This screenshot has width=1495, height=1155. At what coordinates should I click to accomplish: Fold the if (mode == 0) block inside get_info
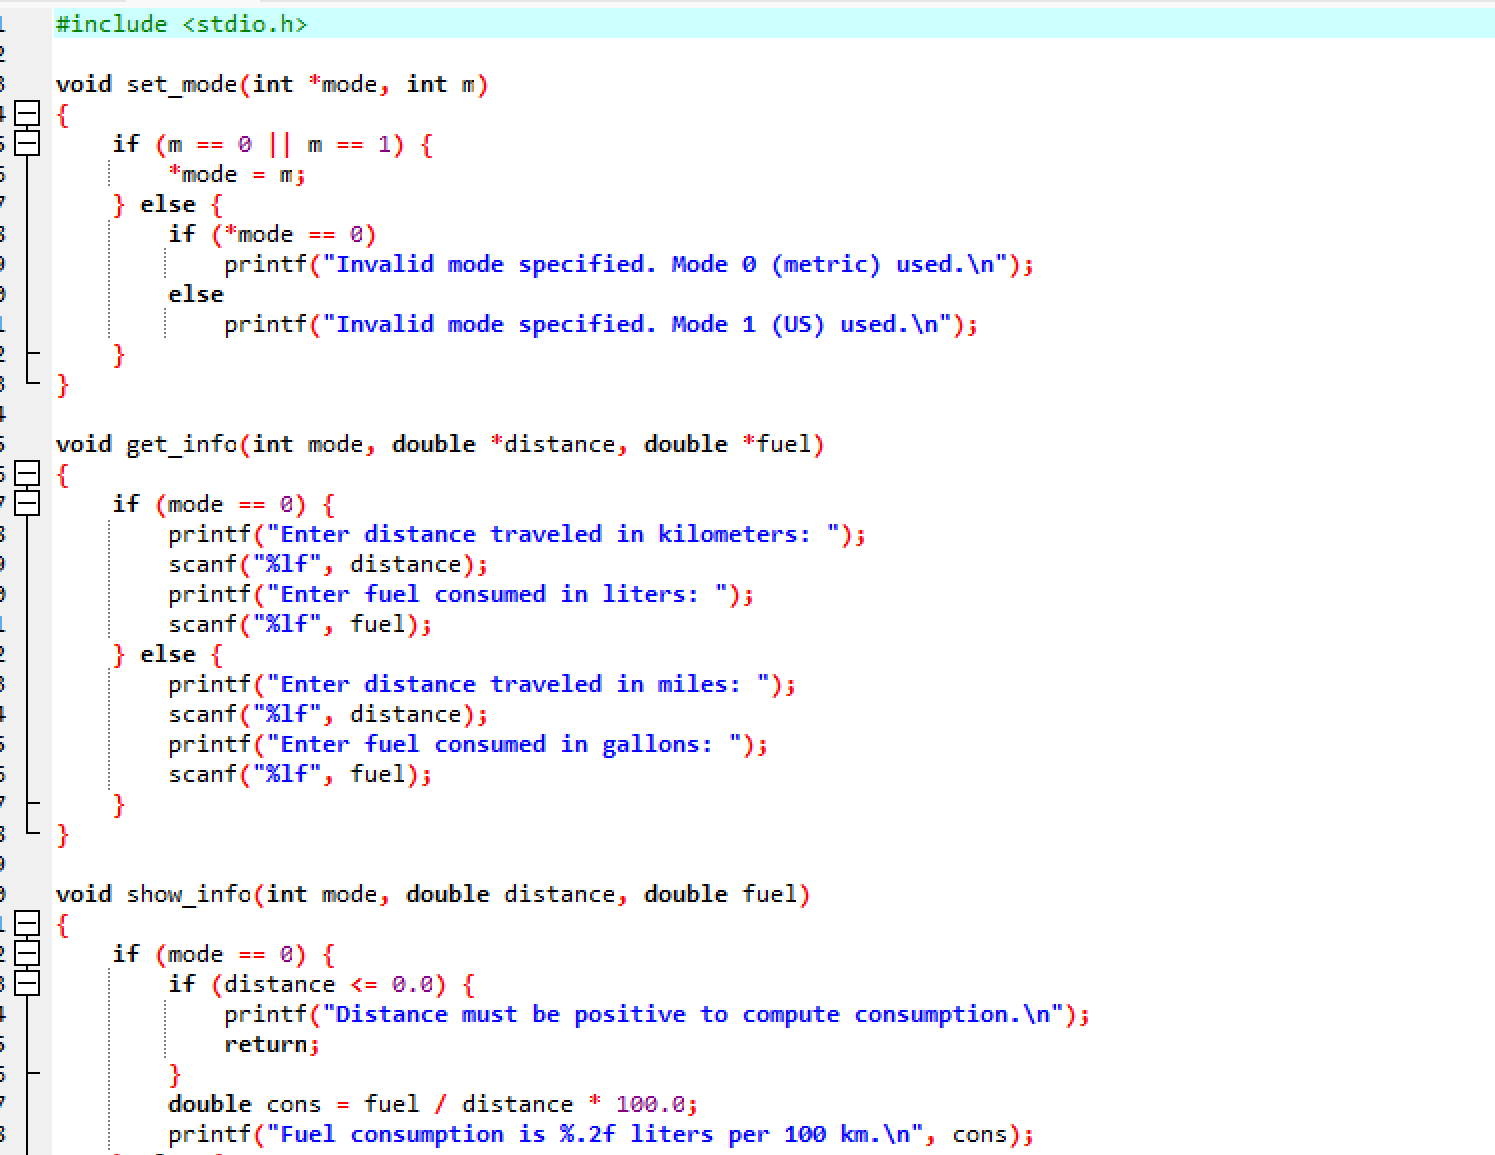tap(27, 504)
